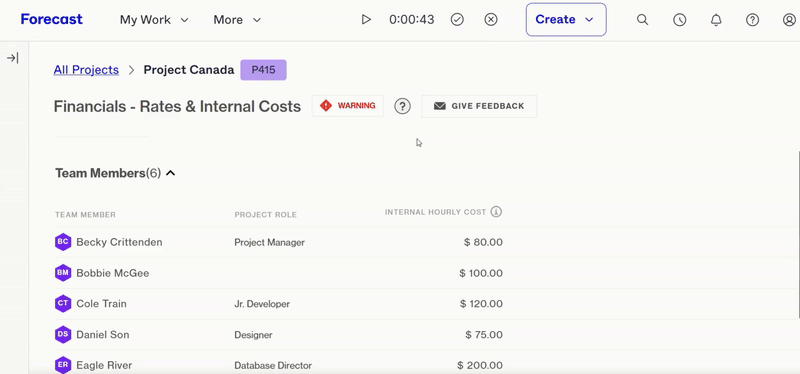Click the $ 75.00 cost value
The width and height of the screenshot is (800, 374).
pyautogui.click(x=484, y=335)
